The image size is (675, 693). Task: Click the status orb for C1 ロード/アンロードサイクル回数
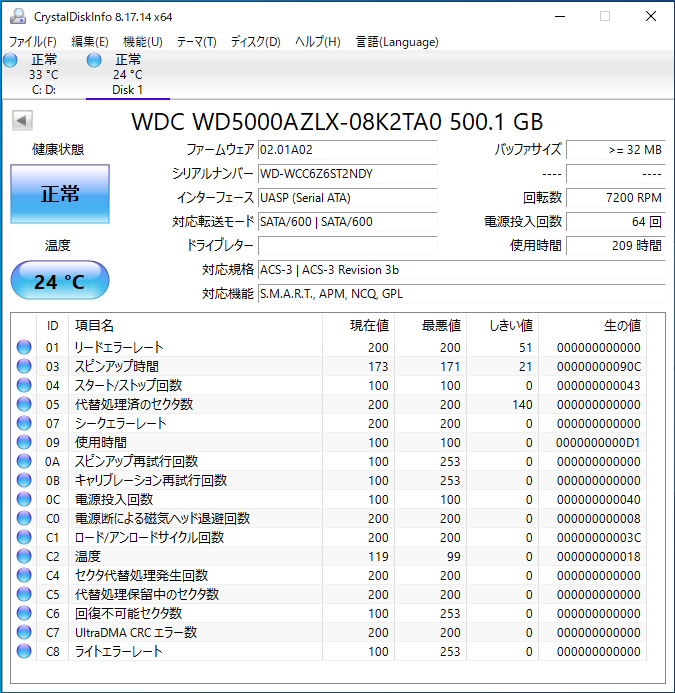(24, 537)
